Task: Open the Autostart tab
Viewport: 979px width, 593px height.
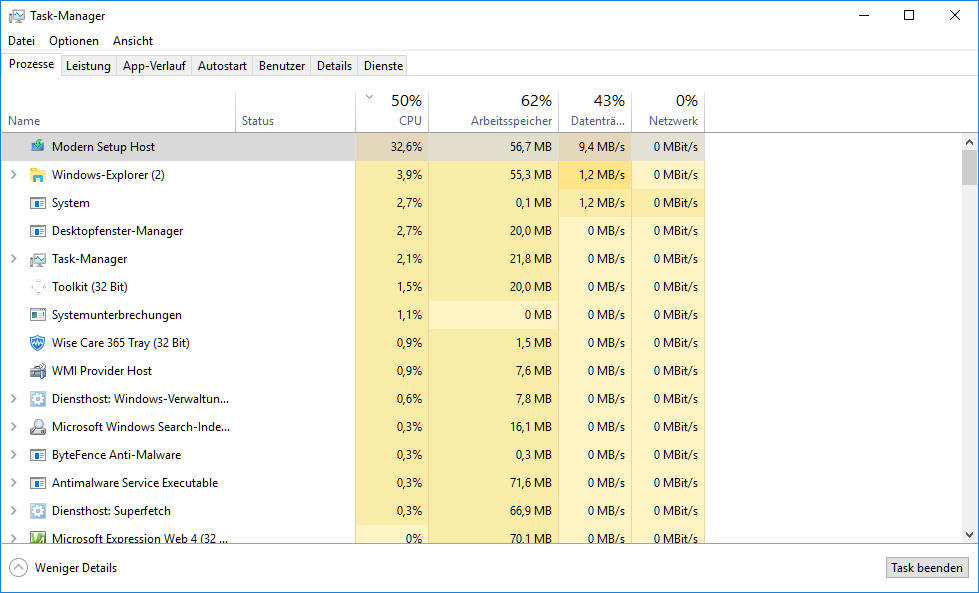Action: tap(222, 66)
